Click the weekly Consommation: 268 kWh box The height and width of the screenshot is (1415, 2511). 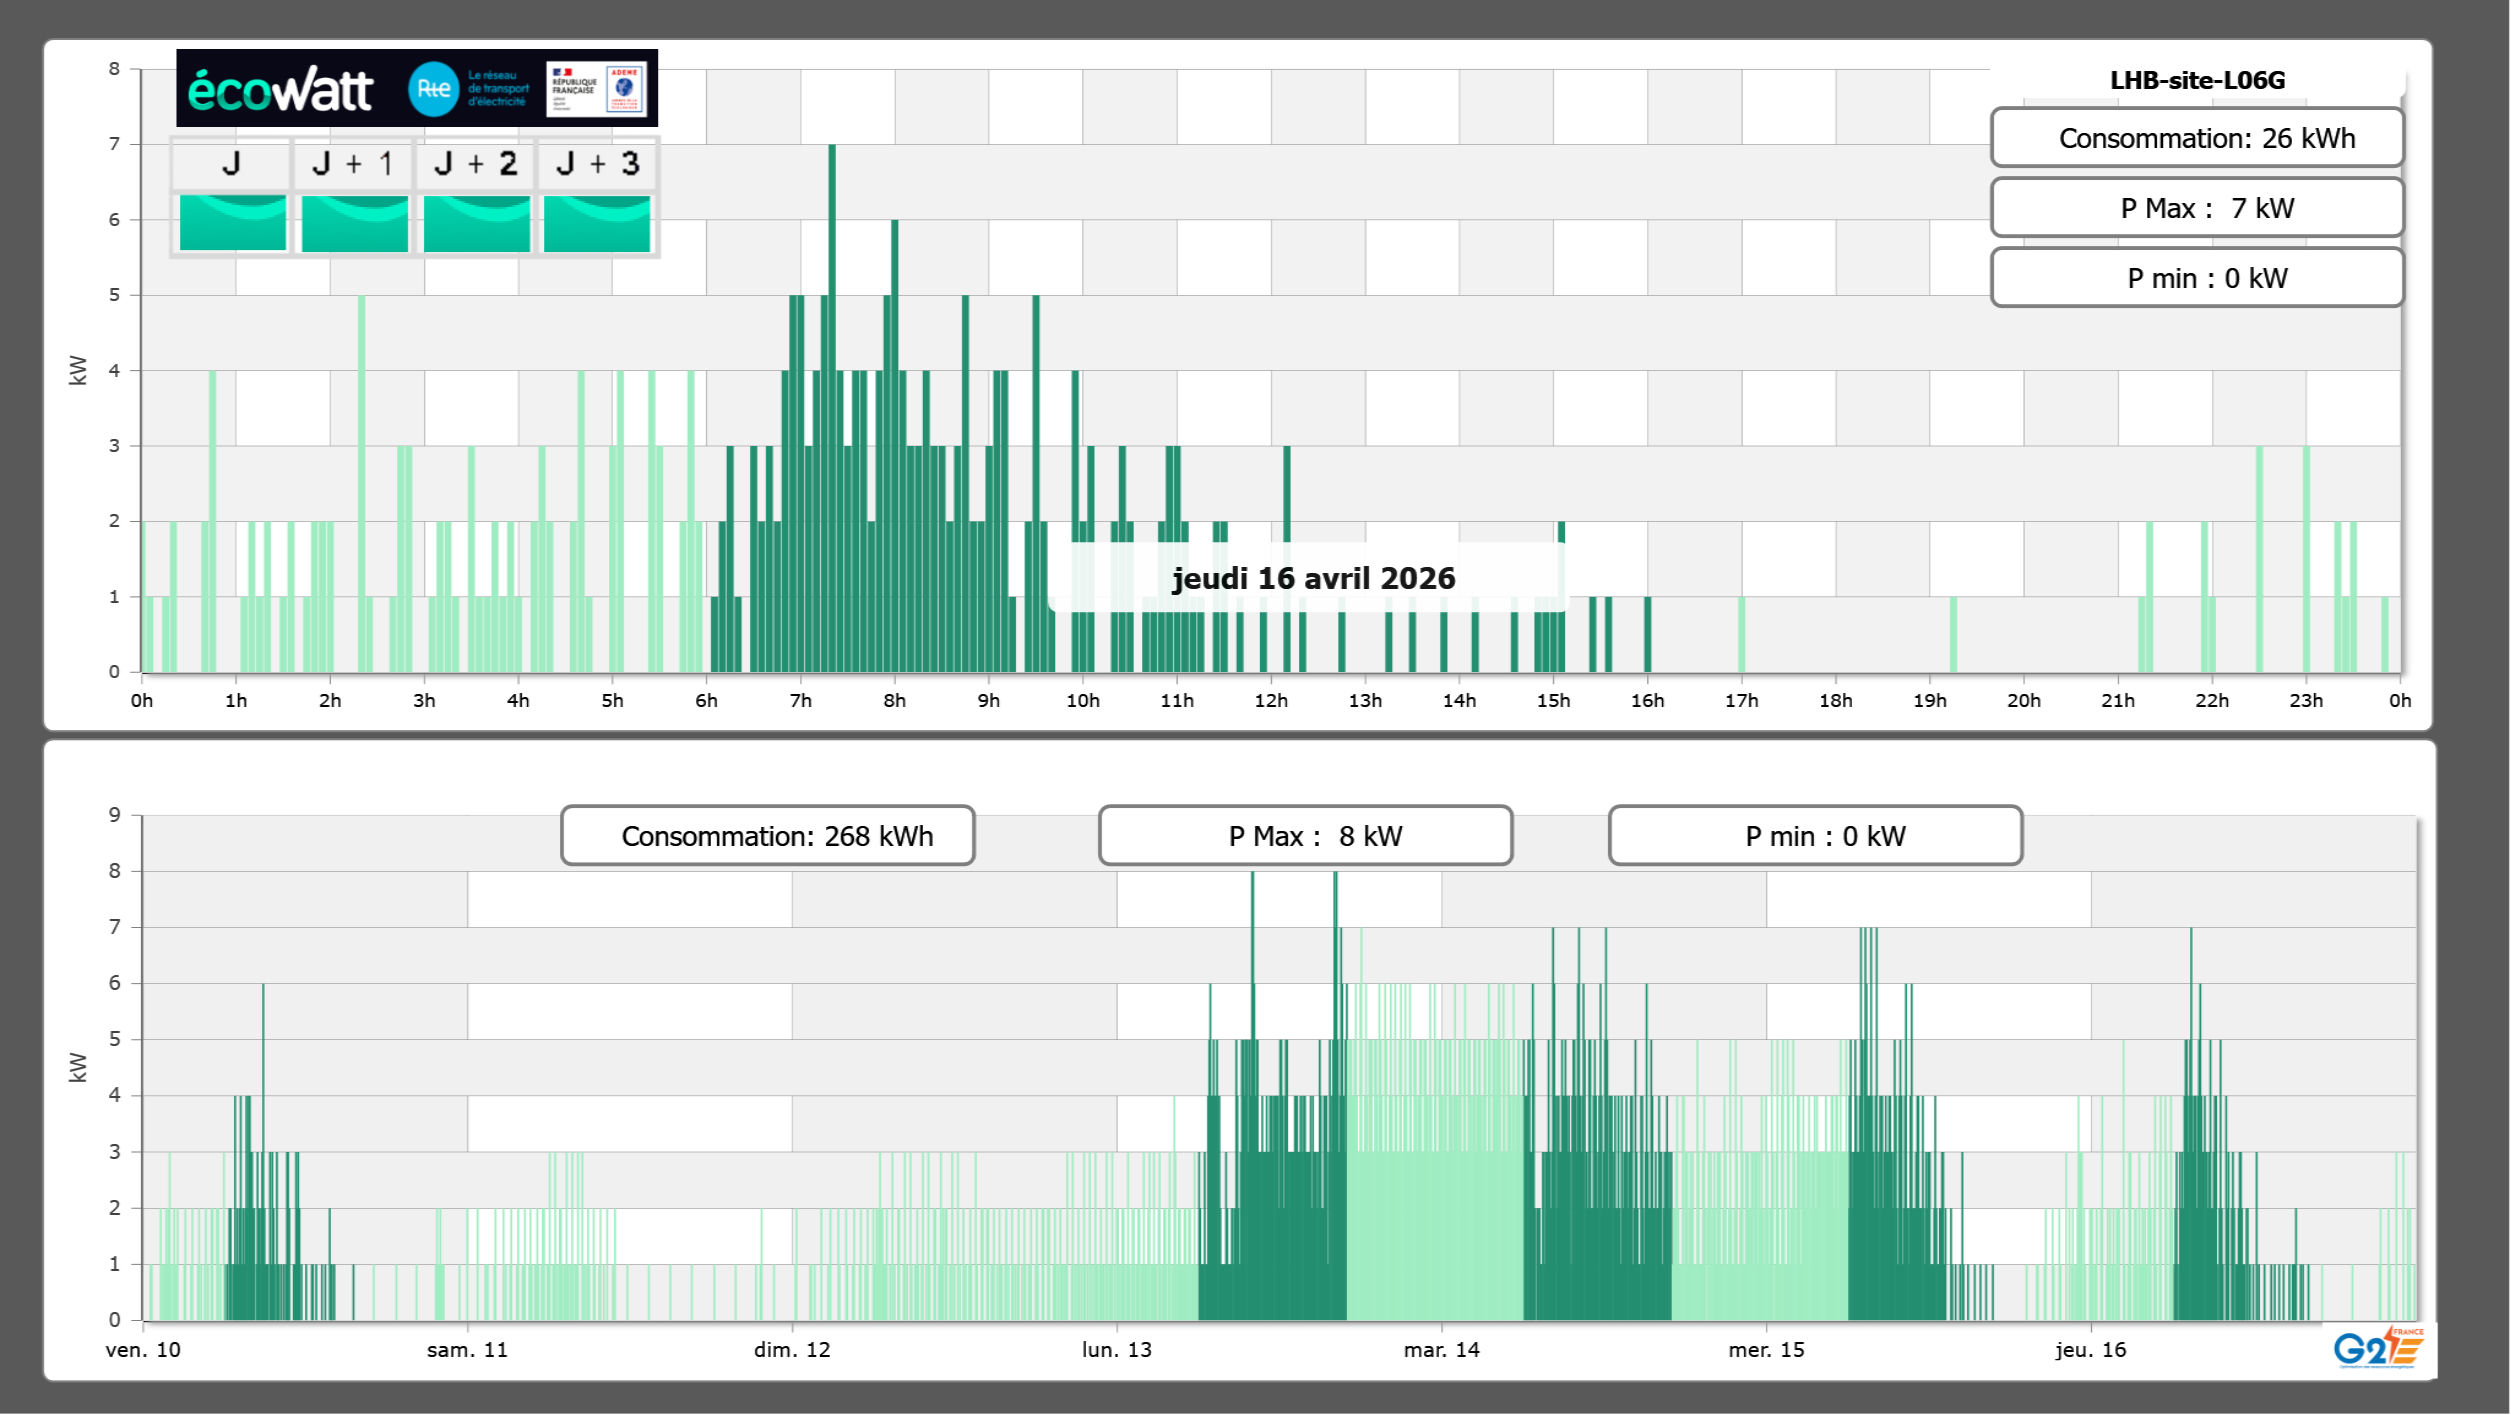pyautogui.click(x=768, y=836)
